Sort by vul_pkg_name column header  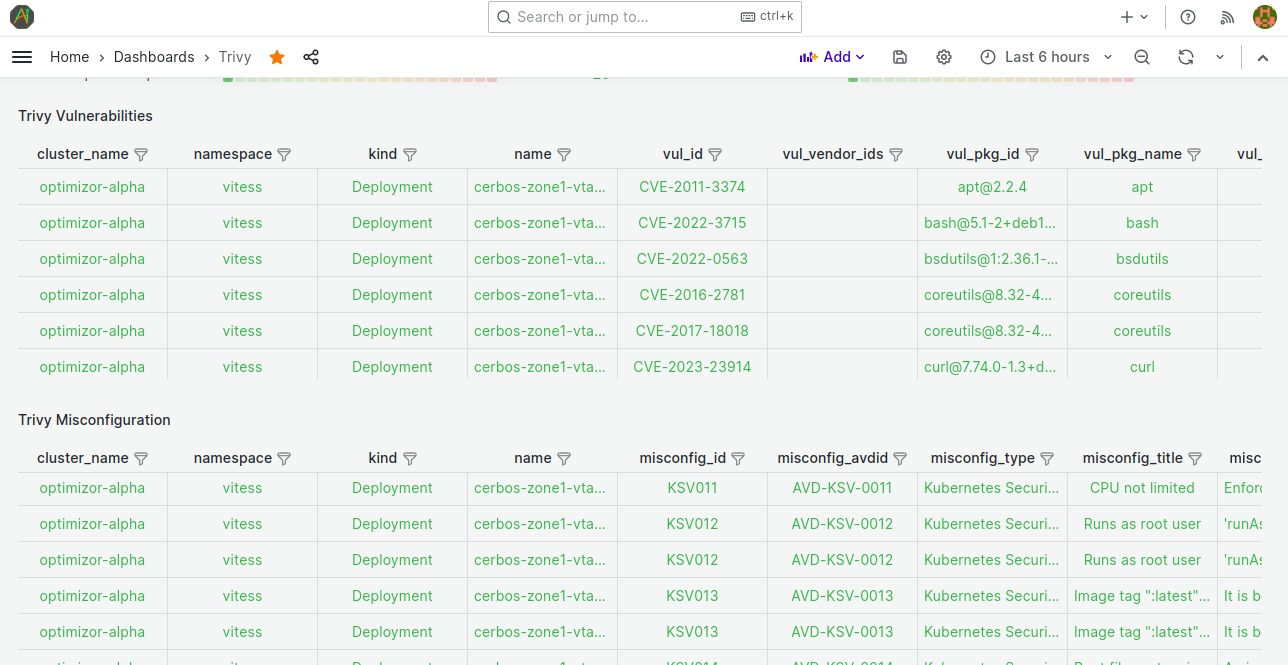(x=1132, y=154)
